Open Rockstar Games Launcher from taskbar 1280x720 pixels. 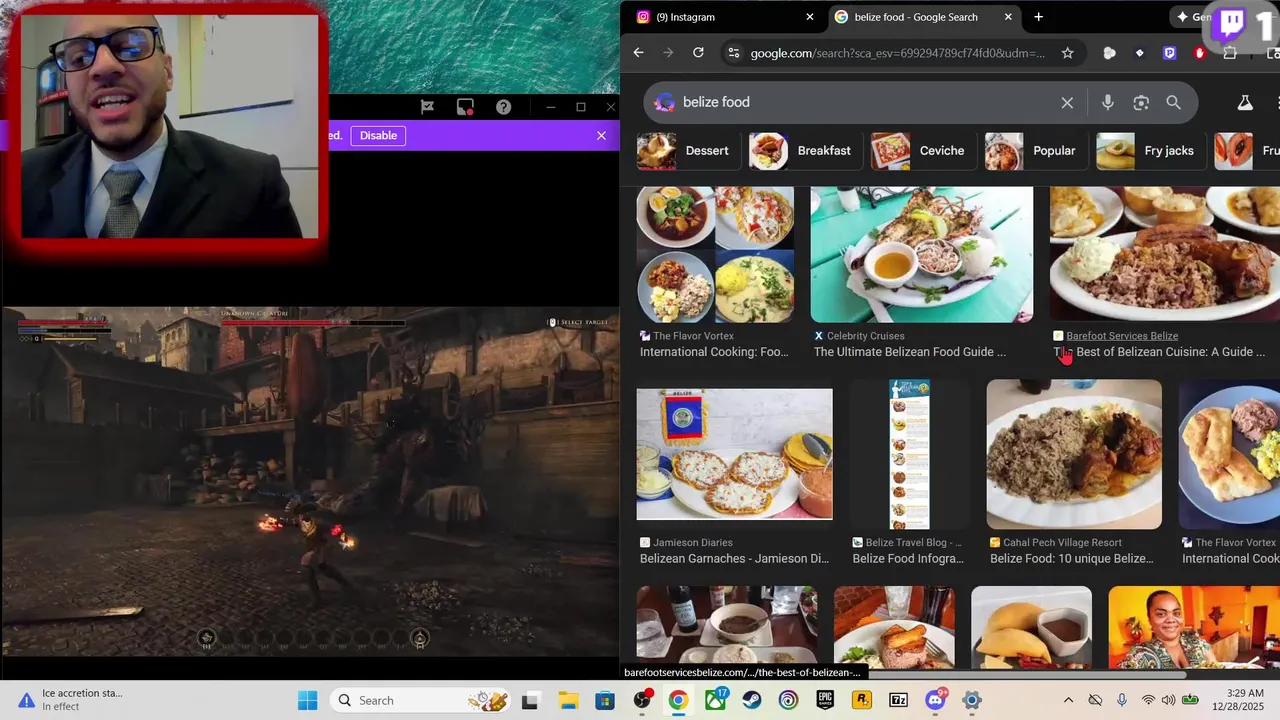point(862,700)
